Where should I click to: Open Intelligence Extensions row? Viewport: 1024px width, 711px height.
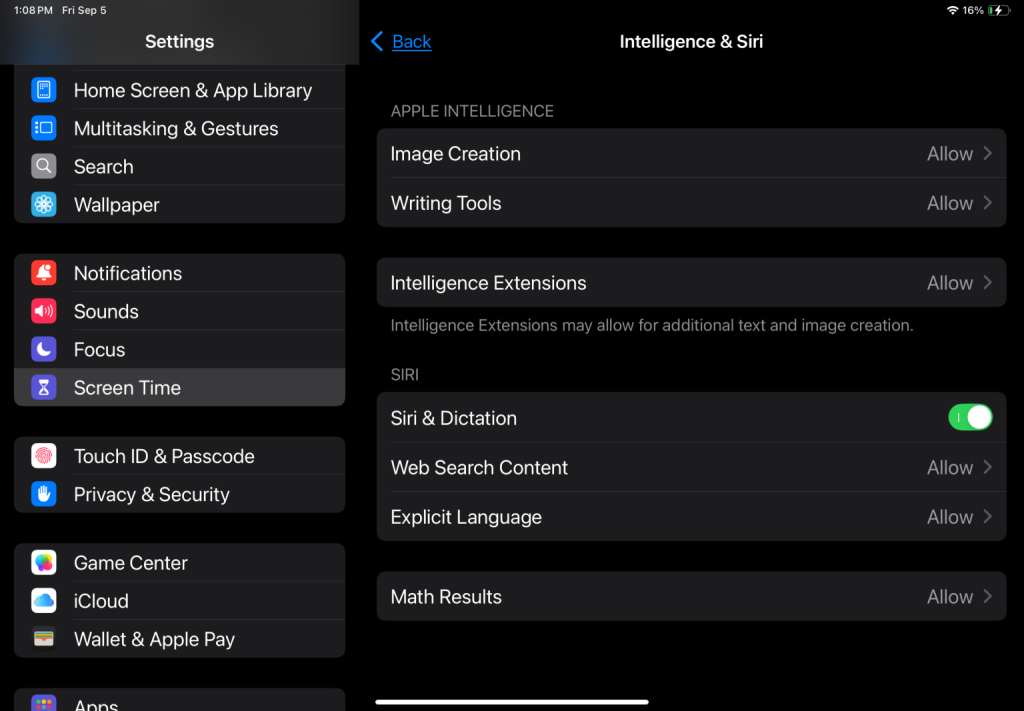pos(690,283)
